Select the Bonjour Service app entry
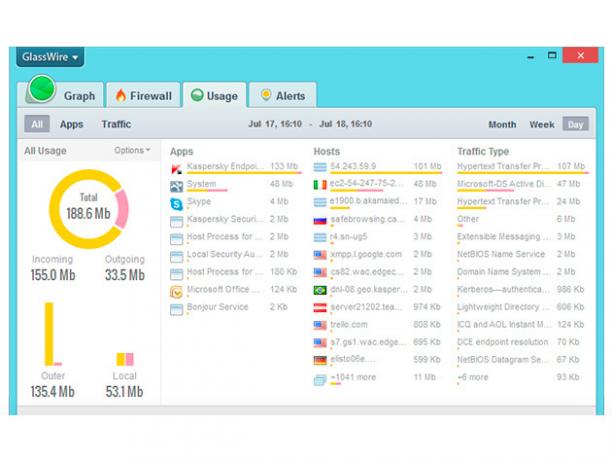This screenshot has height=460, width=612. (236, 308)
